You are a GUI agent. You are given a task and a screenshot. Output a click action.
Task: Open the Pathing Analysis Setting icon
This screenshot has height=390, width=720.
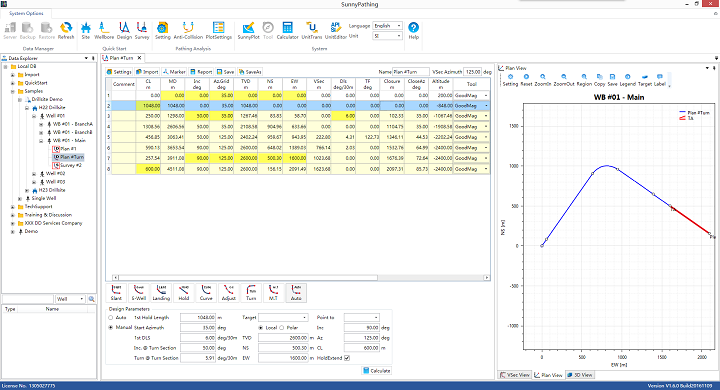163,30
